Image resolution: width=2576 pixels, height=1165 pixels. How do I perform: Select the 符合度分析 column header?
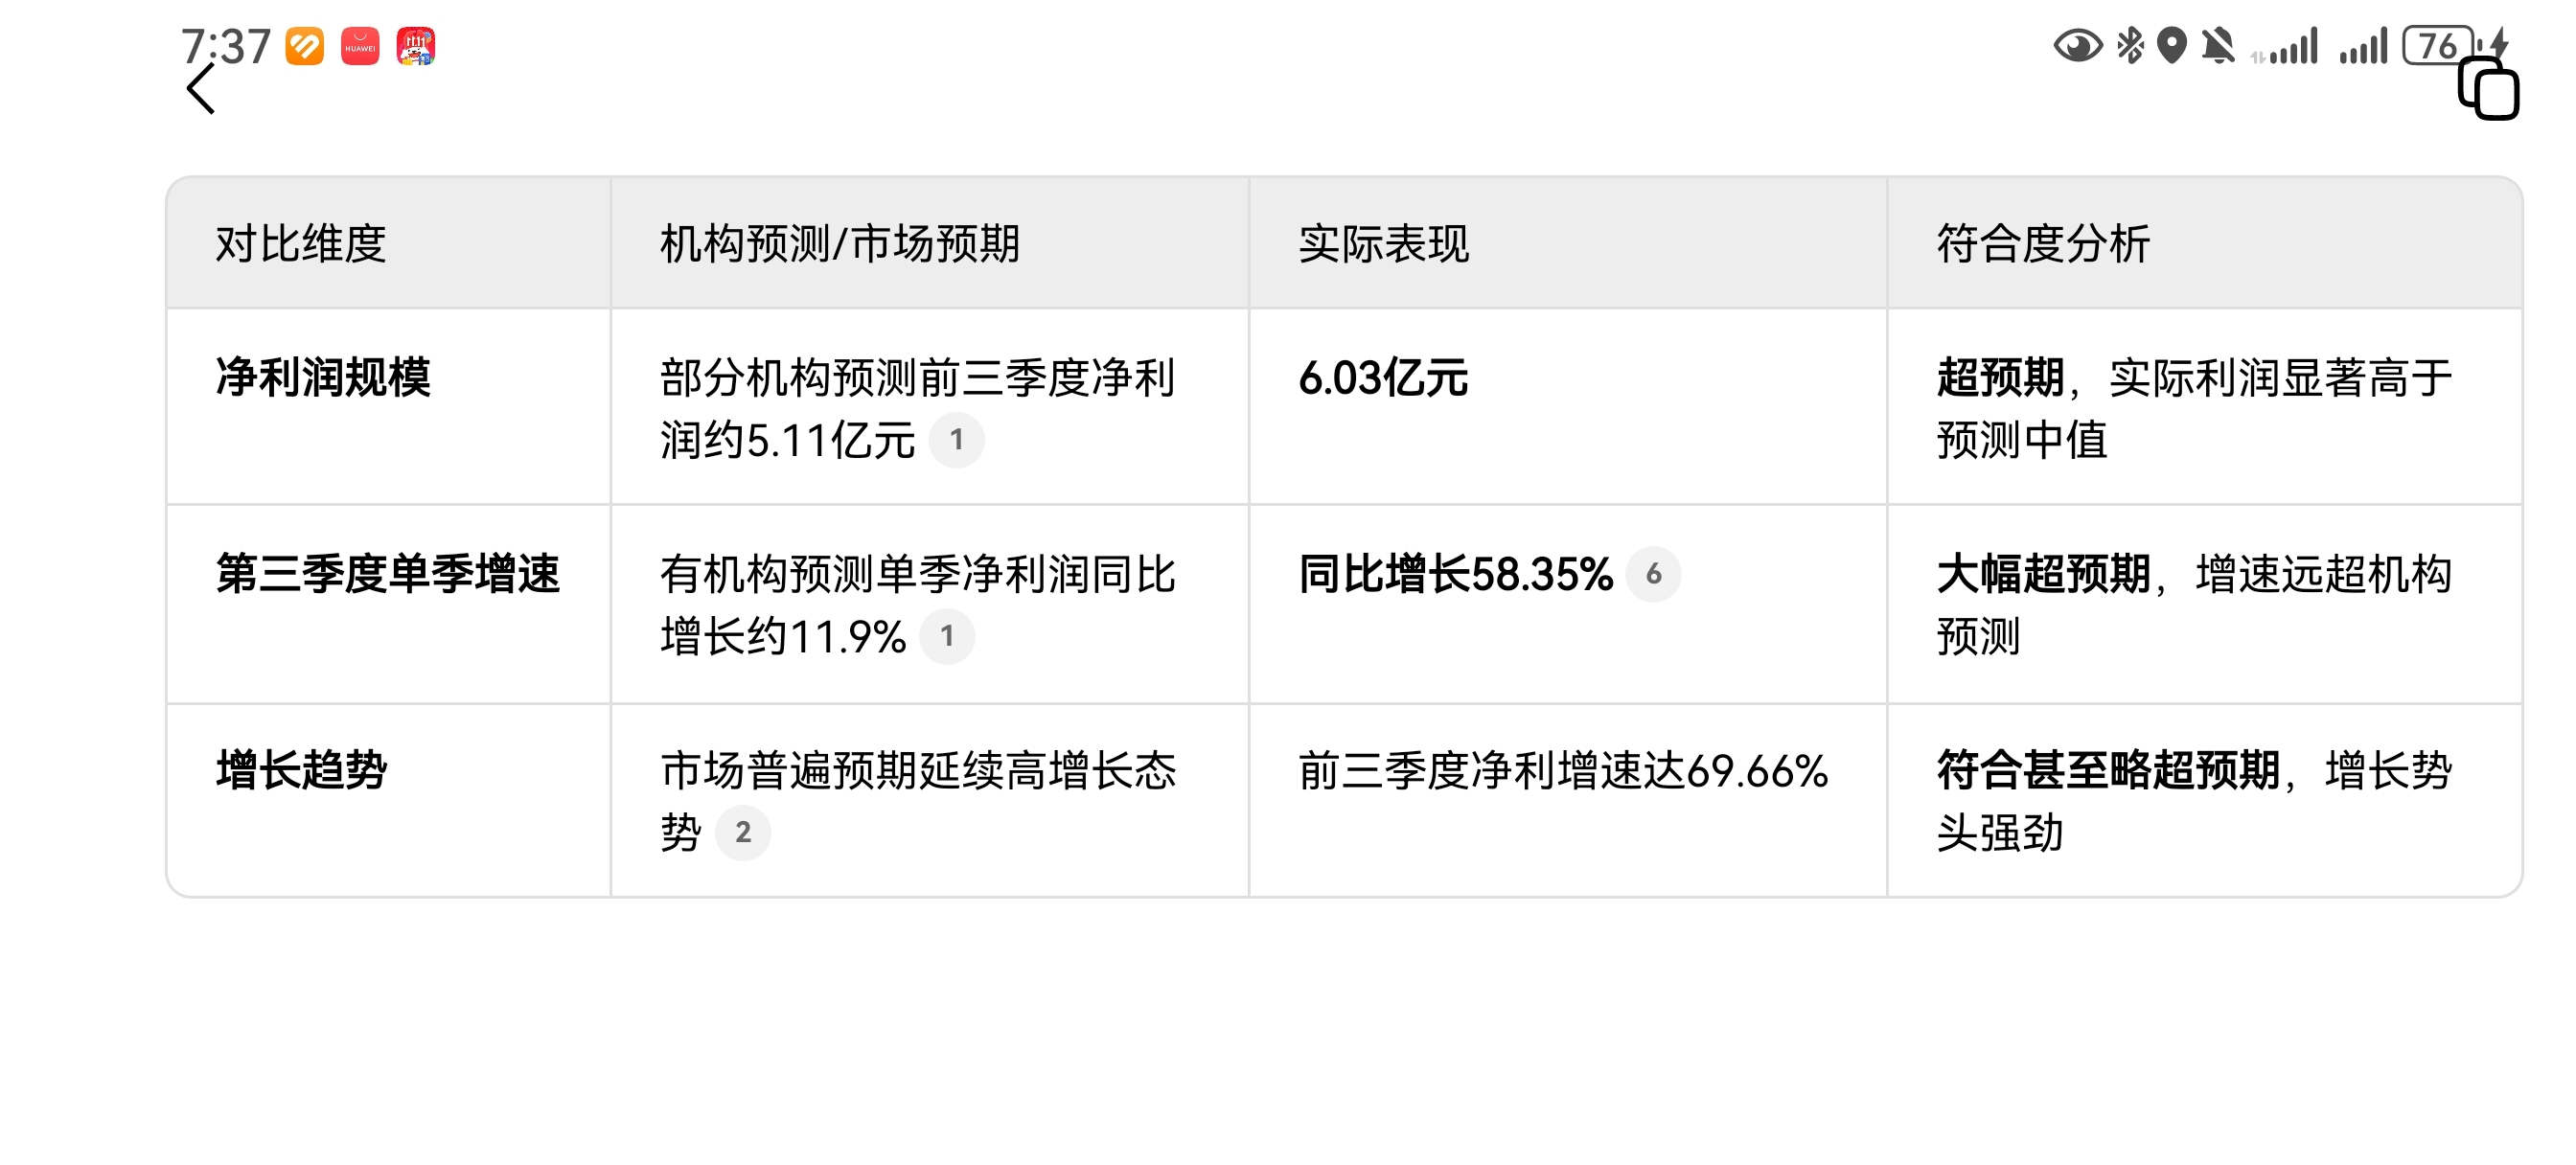[x=2042, y=243]
